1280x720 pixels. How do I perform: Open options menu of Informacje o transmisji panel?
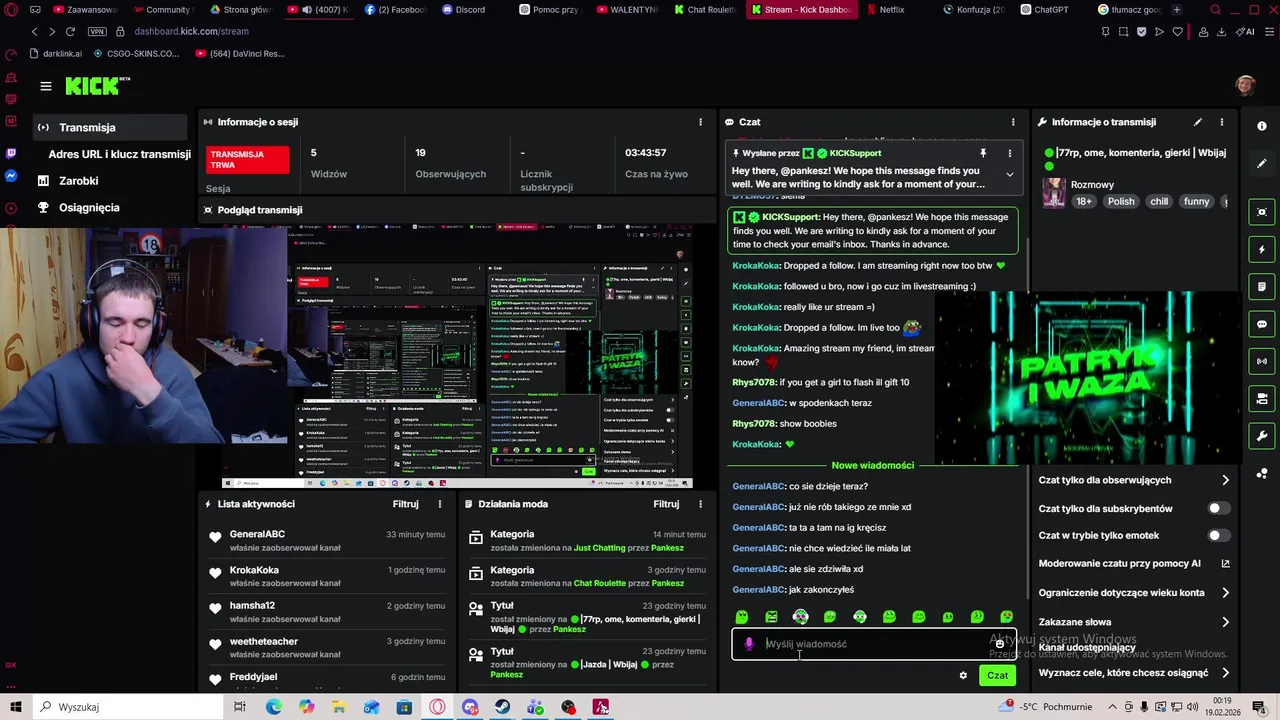click(x=1221, y=122)
